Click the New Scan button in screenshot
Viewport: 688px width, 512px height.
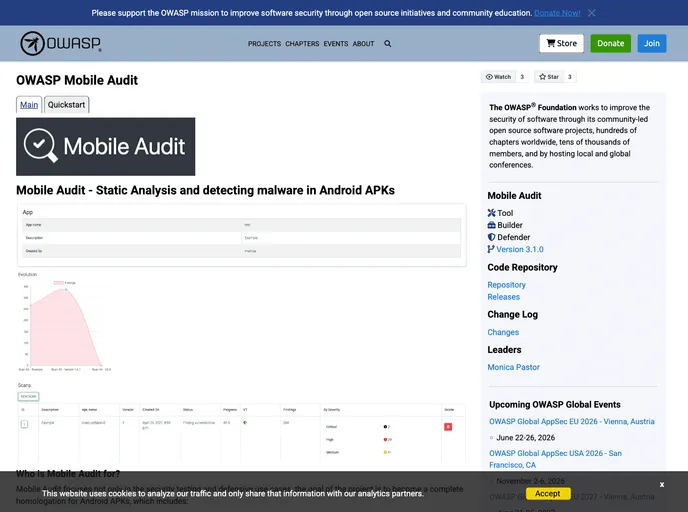pyautogui.click(x=29, y=397)
